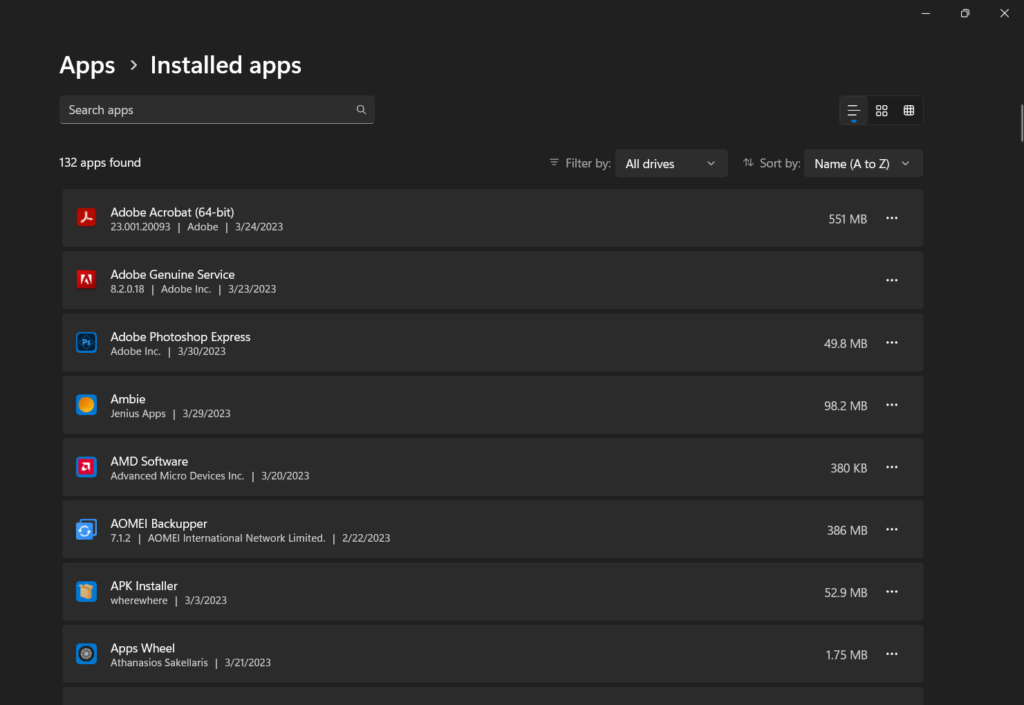Click the vertical scrollbar thumb
Screen dimensions: 1024x705
[x=1020, y=124]
